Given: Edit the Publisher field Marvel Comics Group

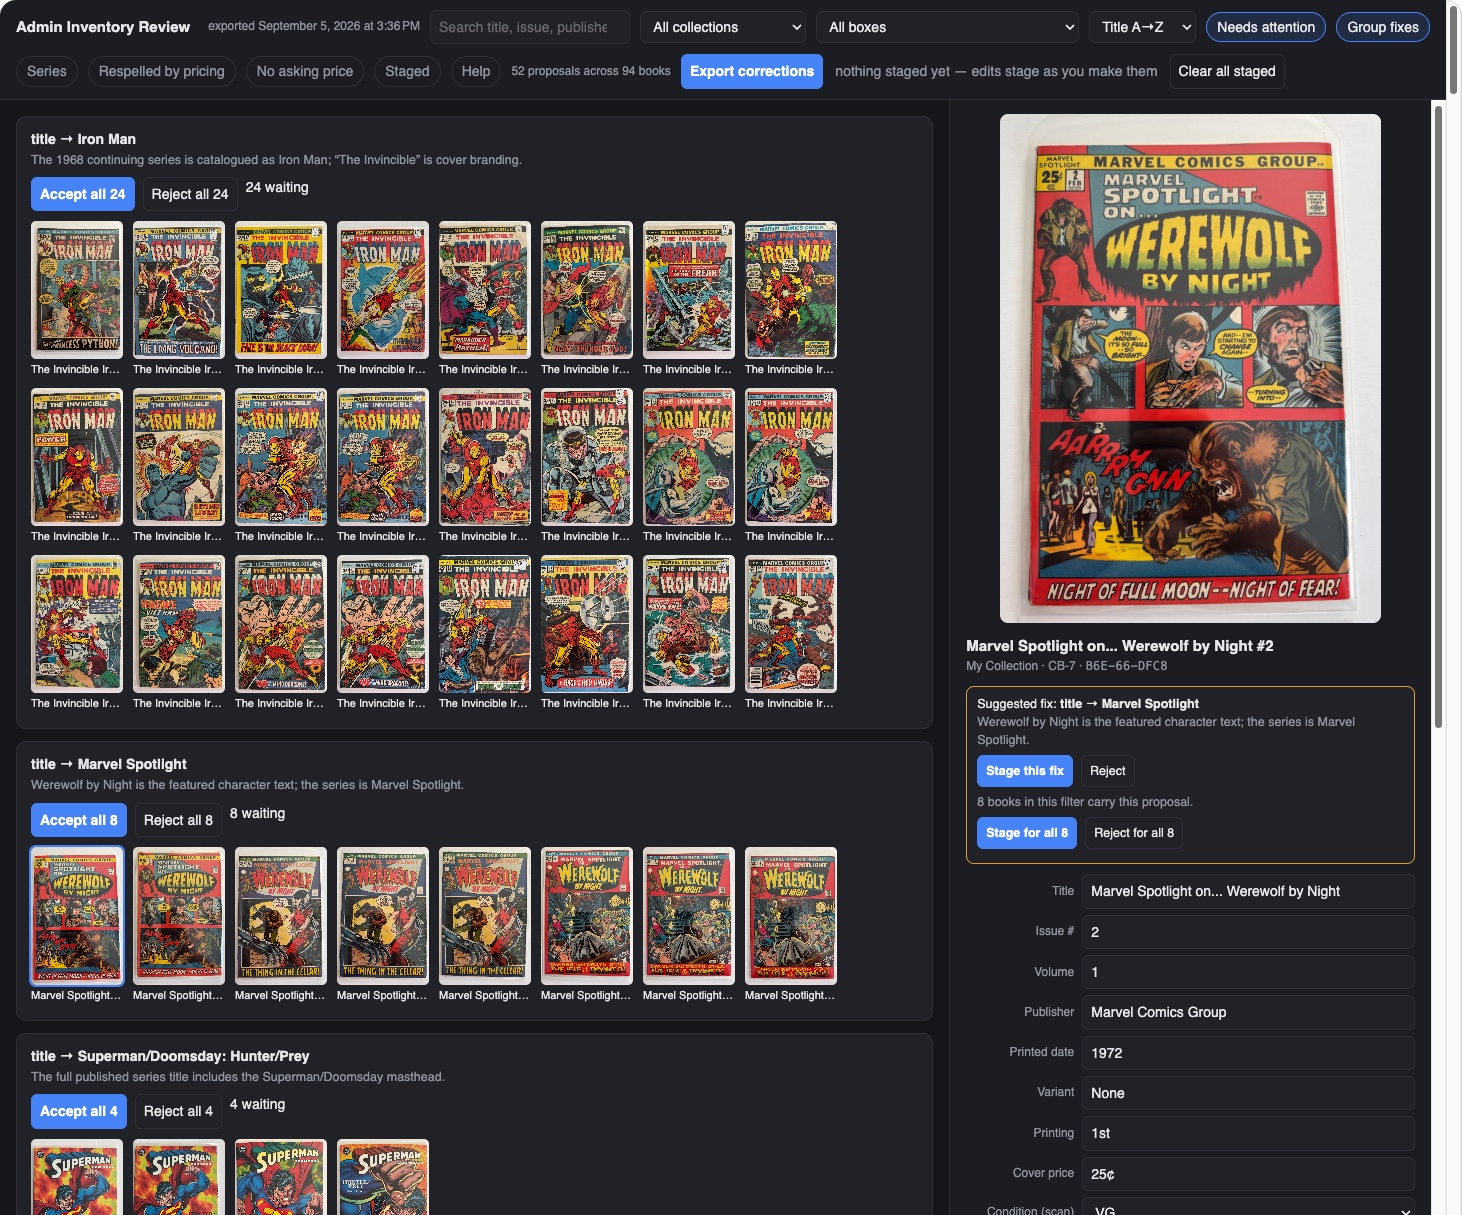Looking at the screenshot, I should [1248, 1012].
